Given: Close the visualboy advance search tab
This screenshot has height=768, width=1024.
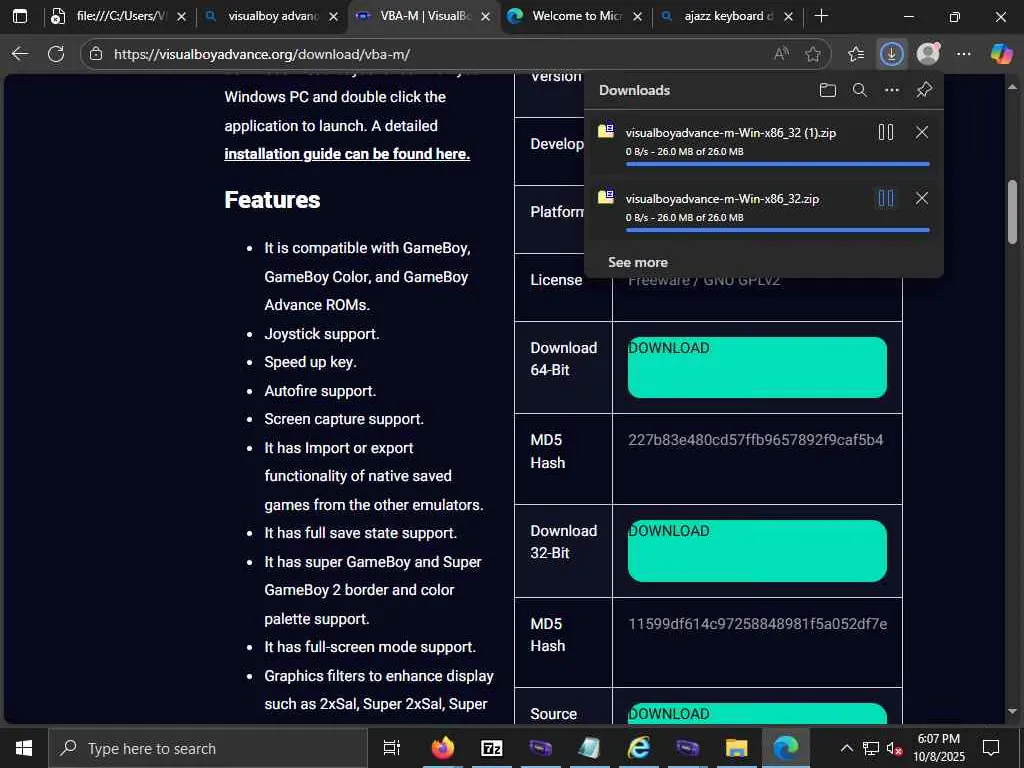Looking at the screenshot, I should 333,17.
